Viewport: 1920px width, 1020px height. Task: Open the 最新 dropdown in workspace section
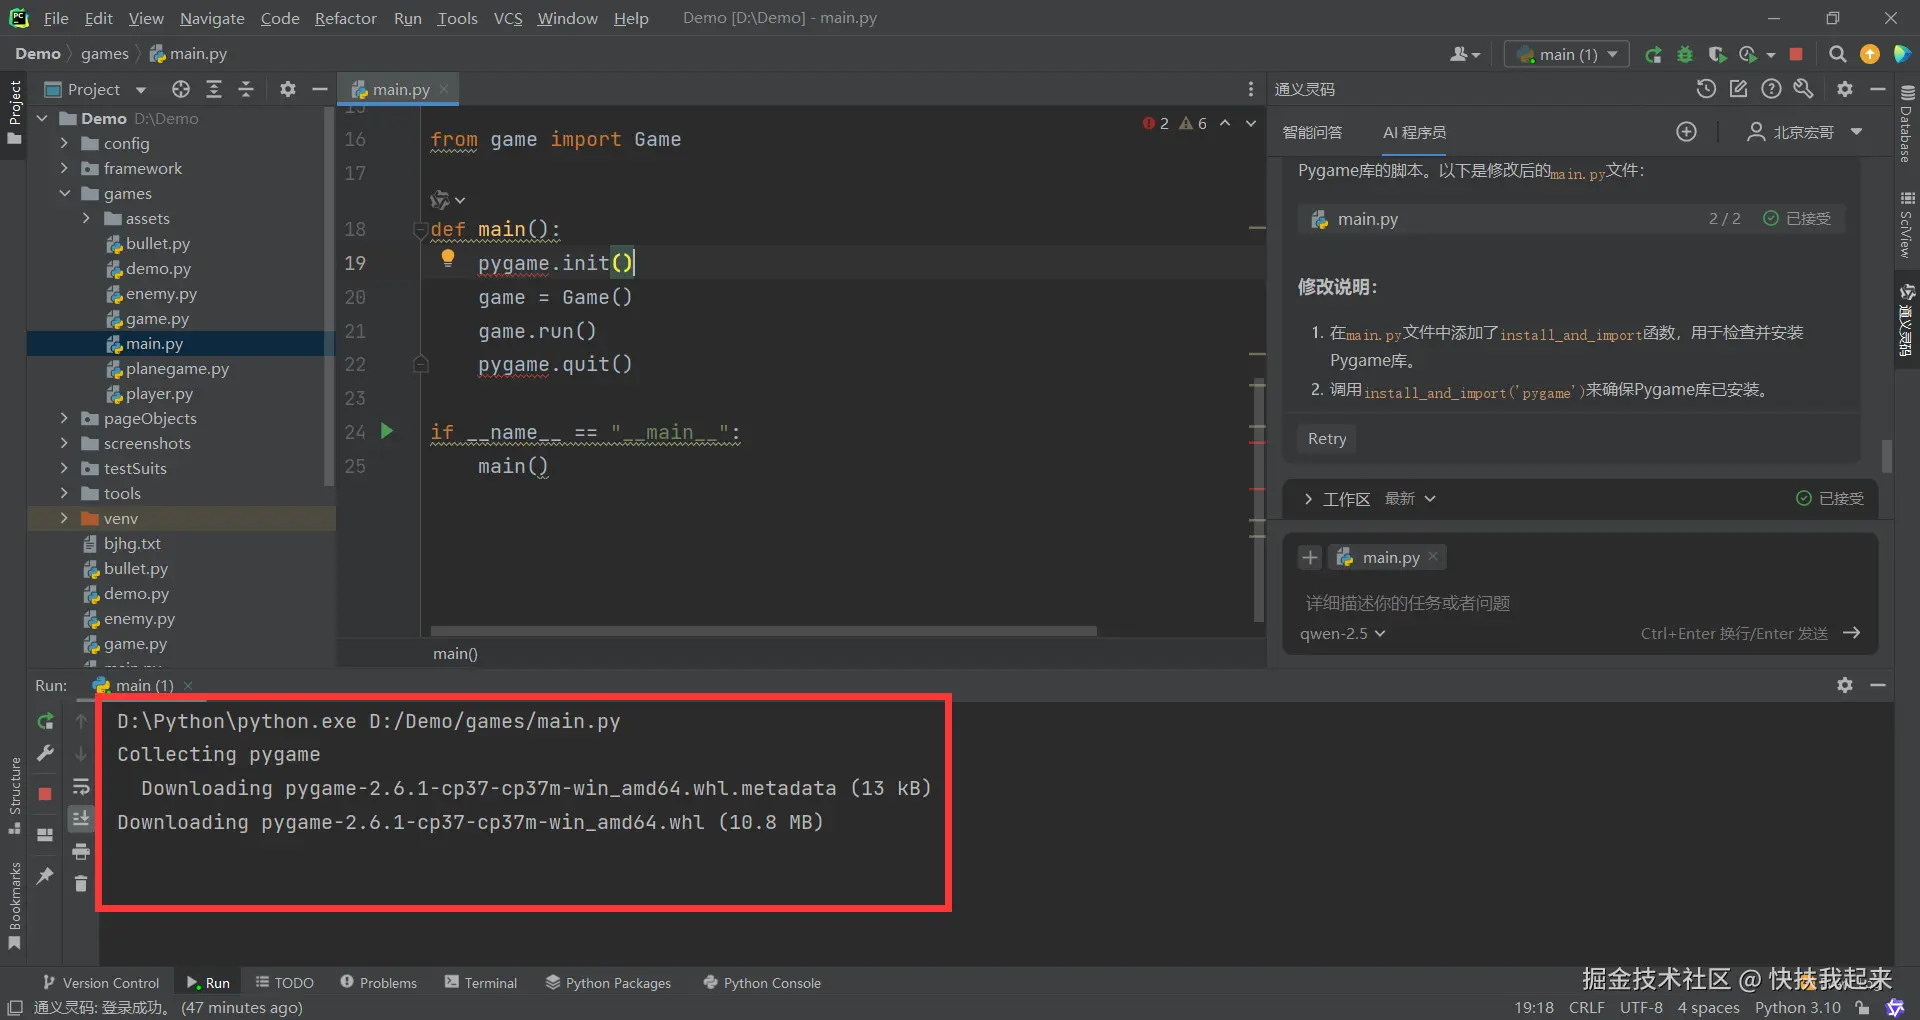[x=1410, y=499]
